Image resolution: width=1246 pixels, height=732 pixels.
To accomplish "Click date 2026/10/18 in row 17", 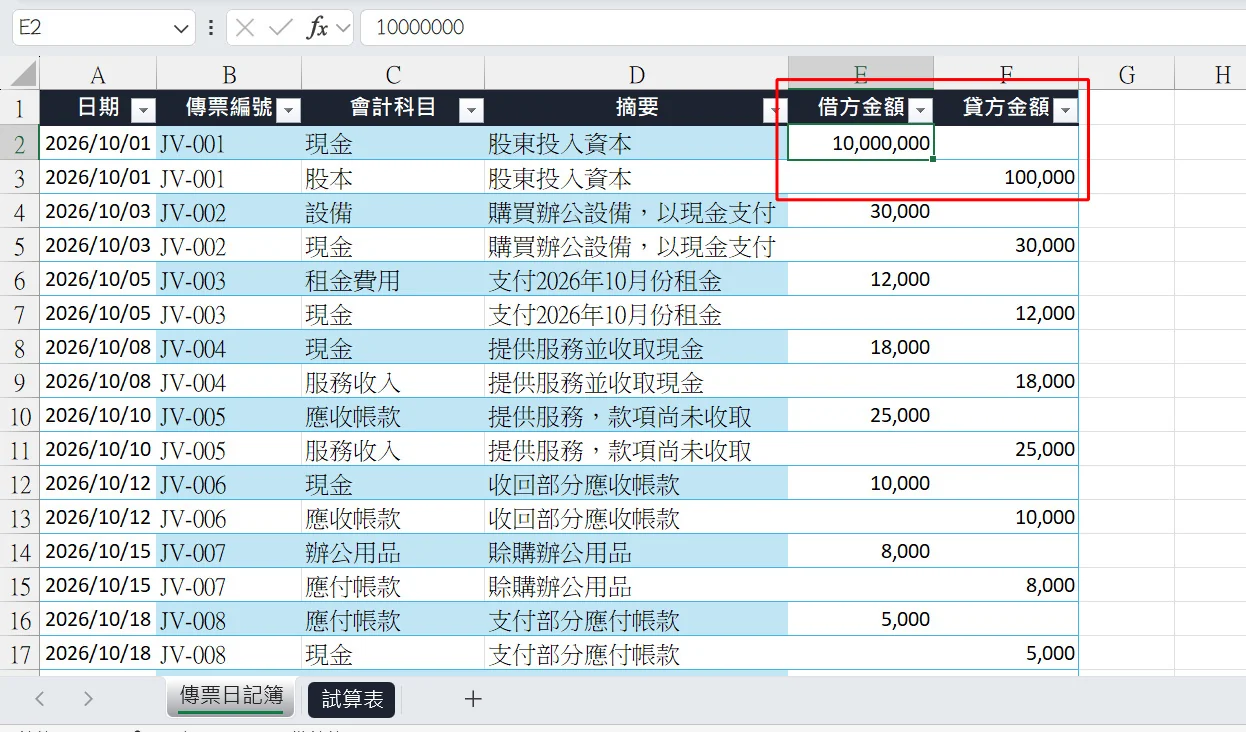I will tap(98, 654).
